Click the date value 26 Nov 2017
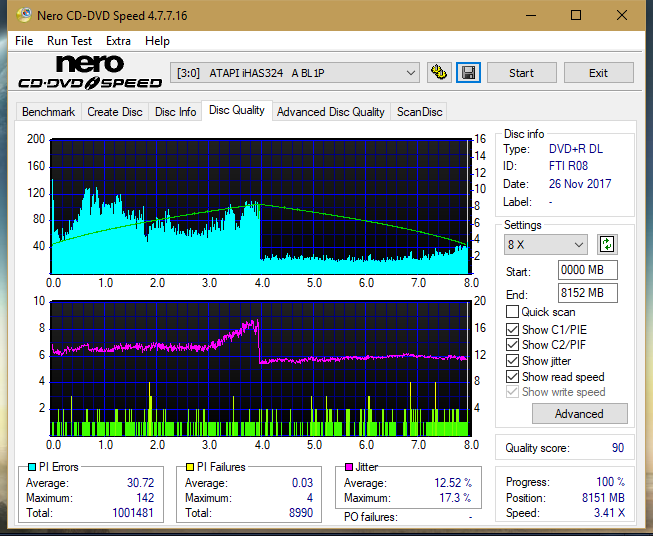The height and width of the screenshot is (536, 653). pyautogui.click(x=580, y=184)
